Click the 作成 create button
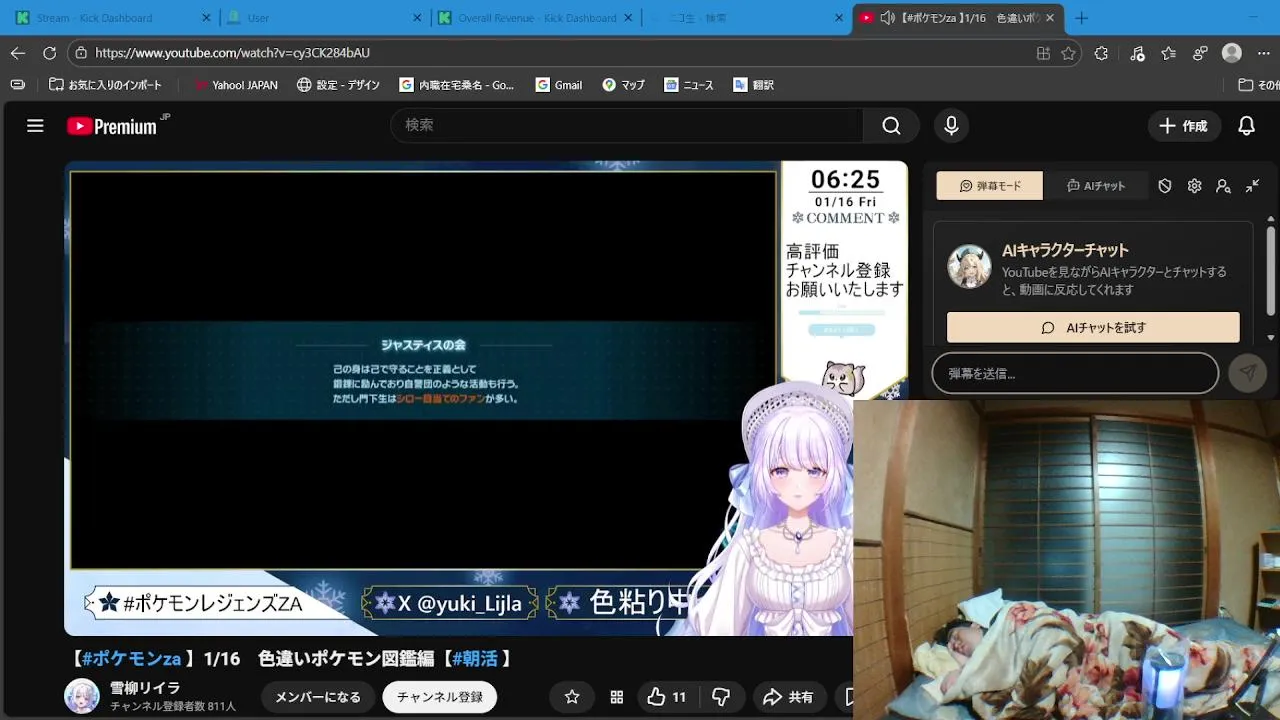 (1184, 126)
